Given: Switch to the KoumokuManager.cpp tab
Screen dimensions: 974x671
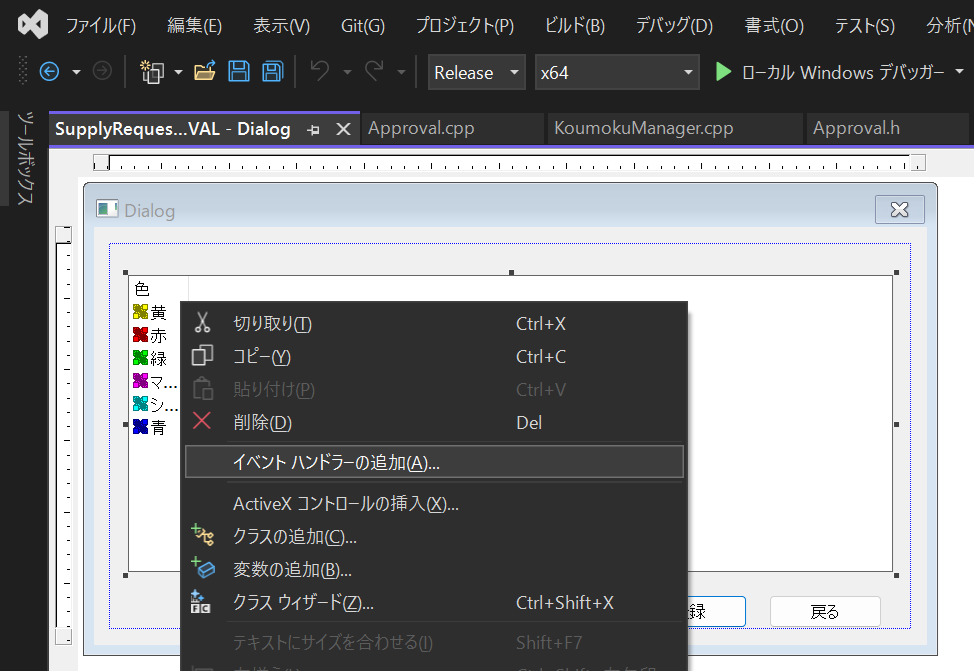Looking at the screenshot, I should (x=644, y=128).
